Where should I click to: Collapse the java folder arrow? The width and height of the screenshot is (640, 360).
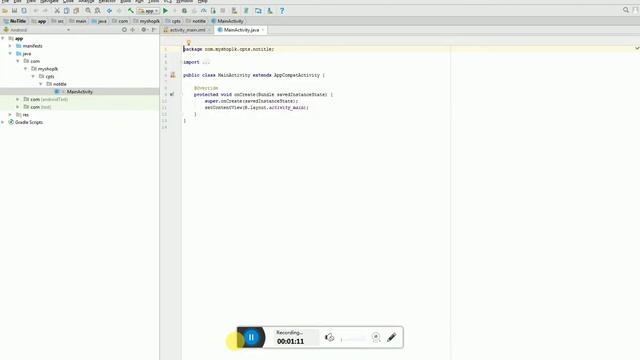click(x=10, y=53)
